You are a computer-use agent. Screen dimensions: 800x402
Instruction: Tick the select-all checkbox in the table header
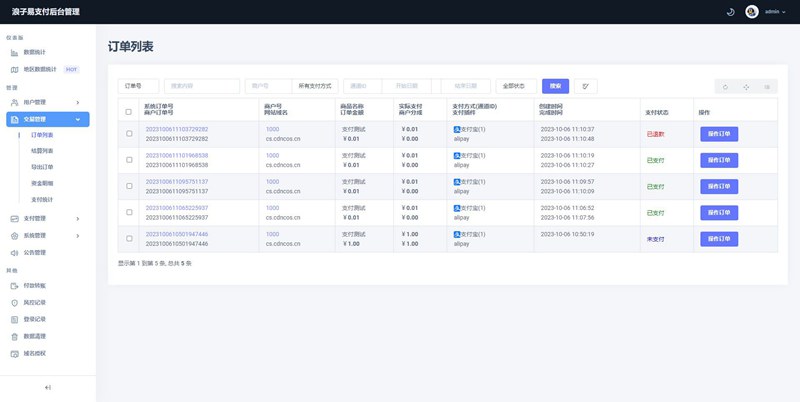(x=128, y=111)
